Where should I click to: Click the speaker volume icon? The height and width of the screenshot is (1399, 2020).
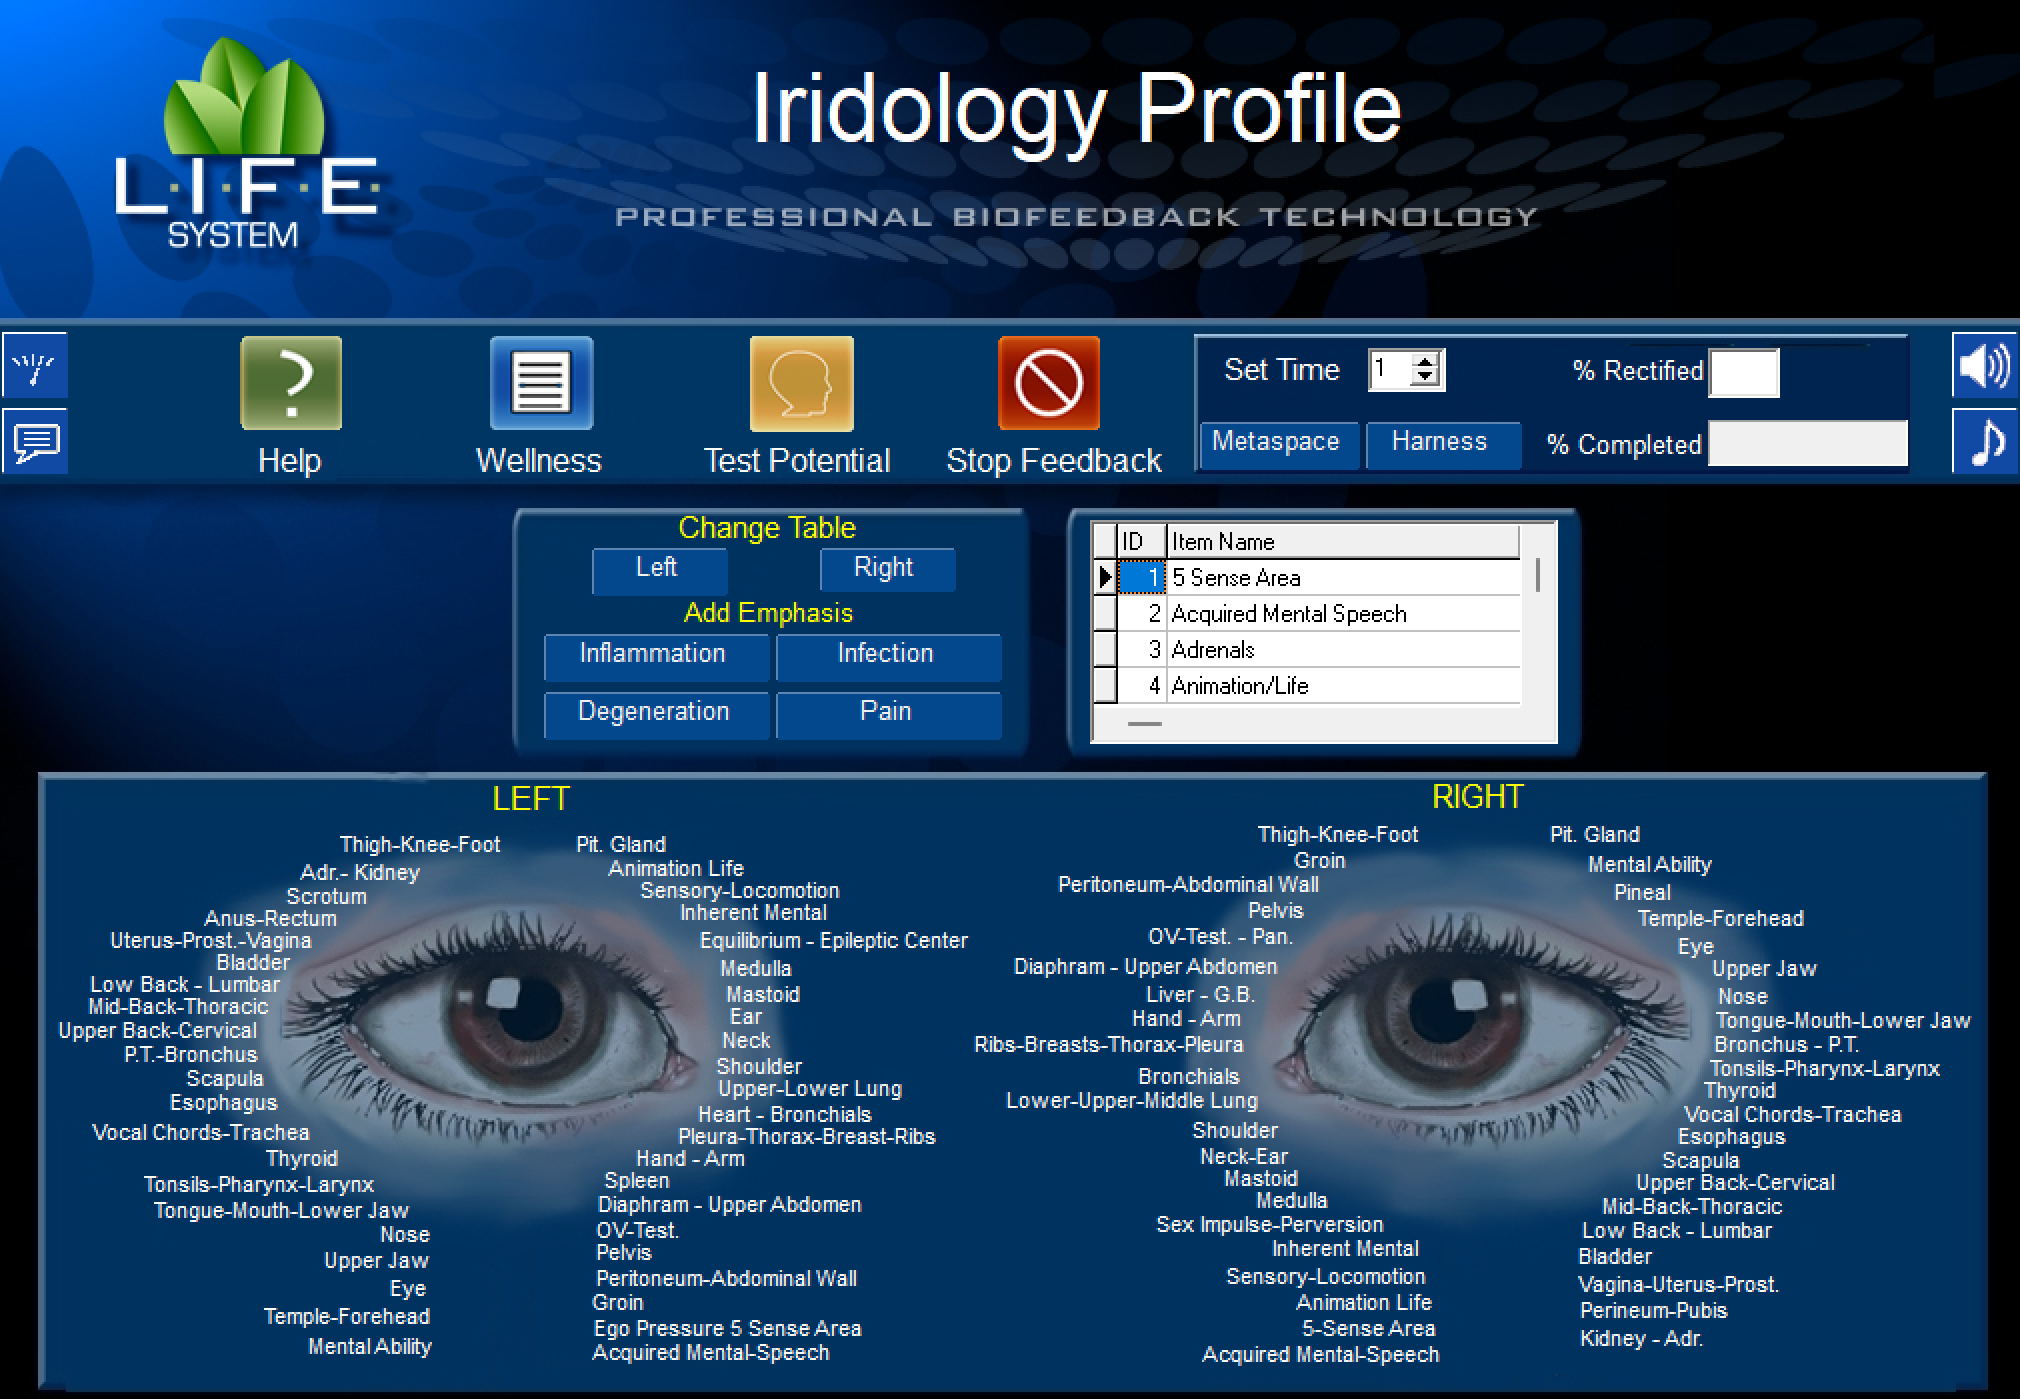pos(1985,367)
